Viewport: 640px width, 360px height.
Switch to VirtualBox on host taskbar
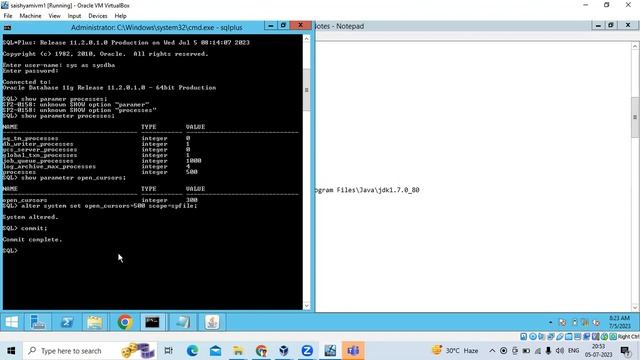point(284,351)
